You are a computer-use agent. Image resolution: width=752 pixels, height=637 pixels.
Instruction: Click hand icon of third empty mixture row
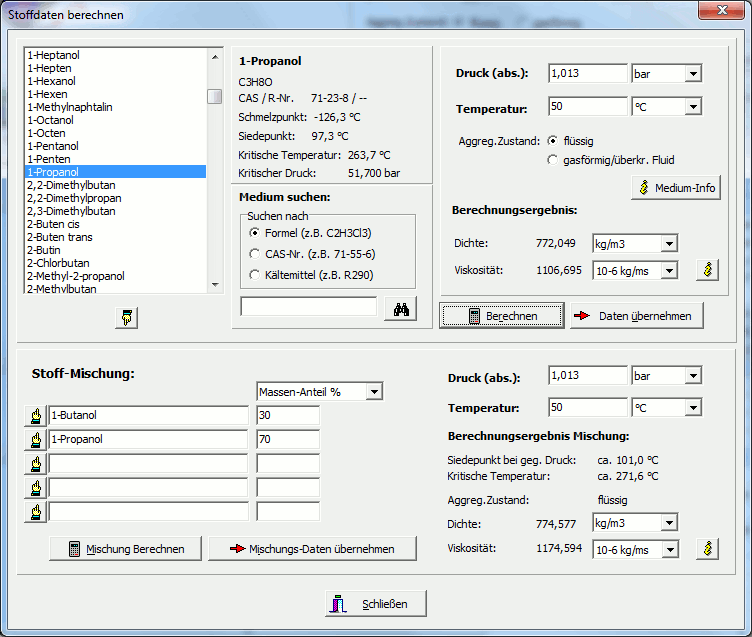(x=35, y=464)
